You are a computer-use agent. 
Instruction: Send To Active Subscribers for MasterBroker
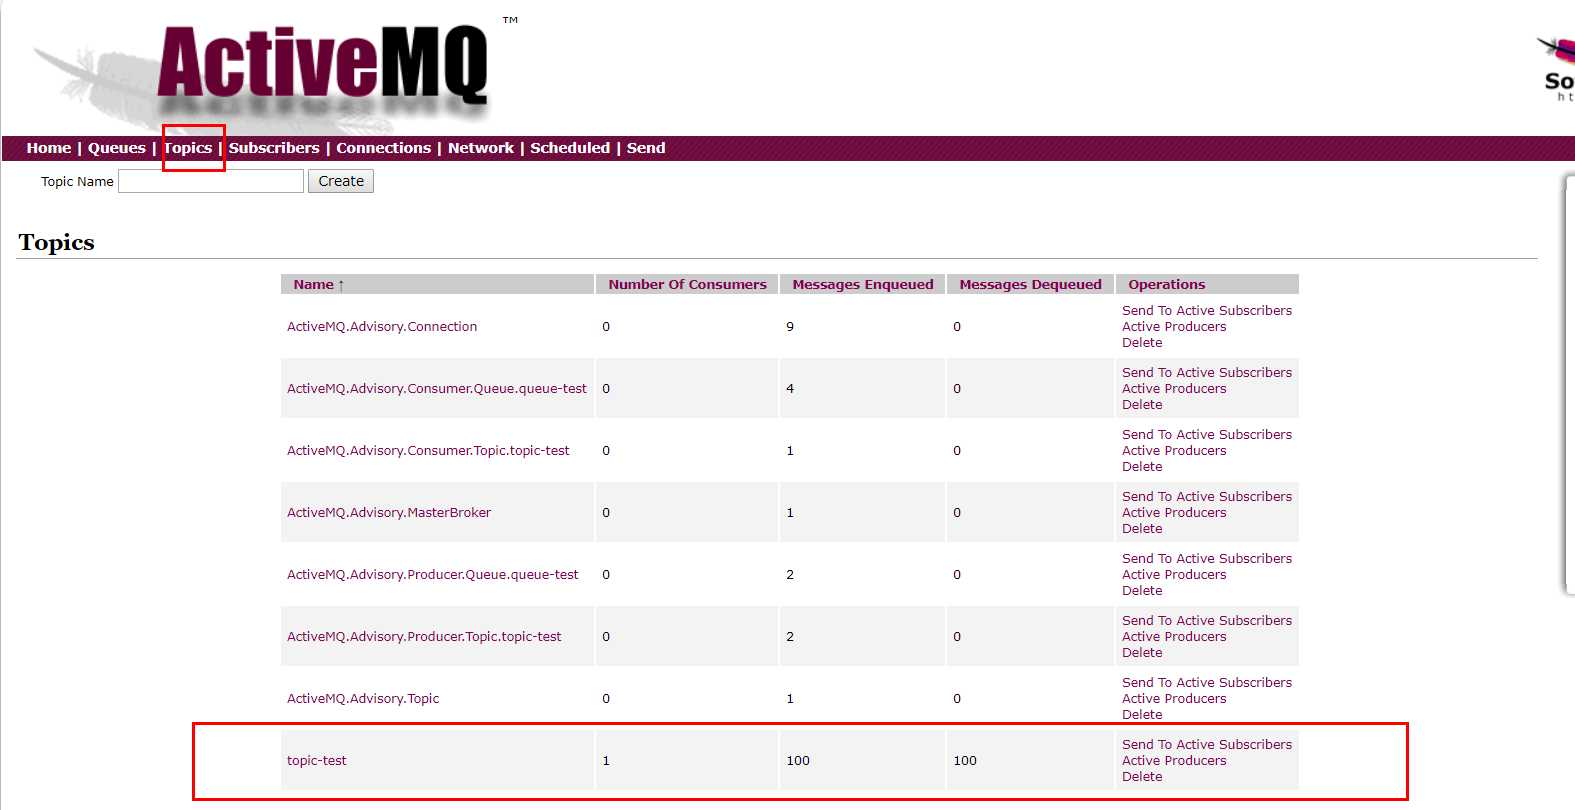(1207, 497)
